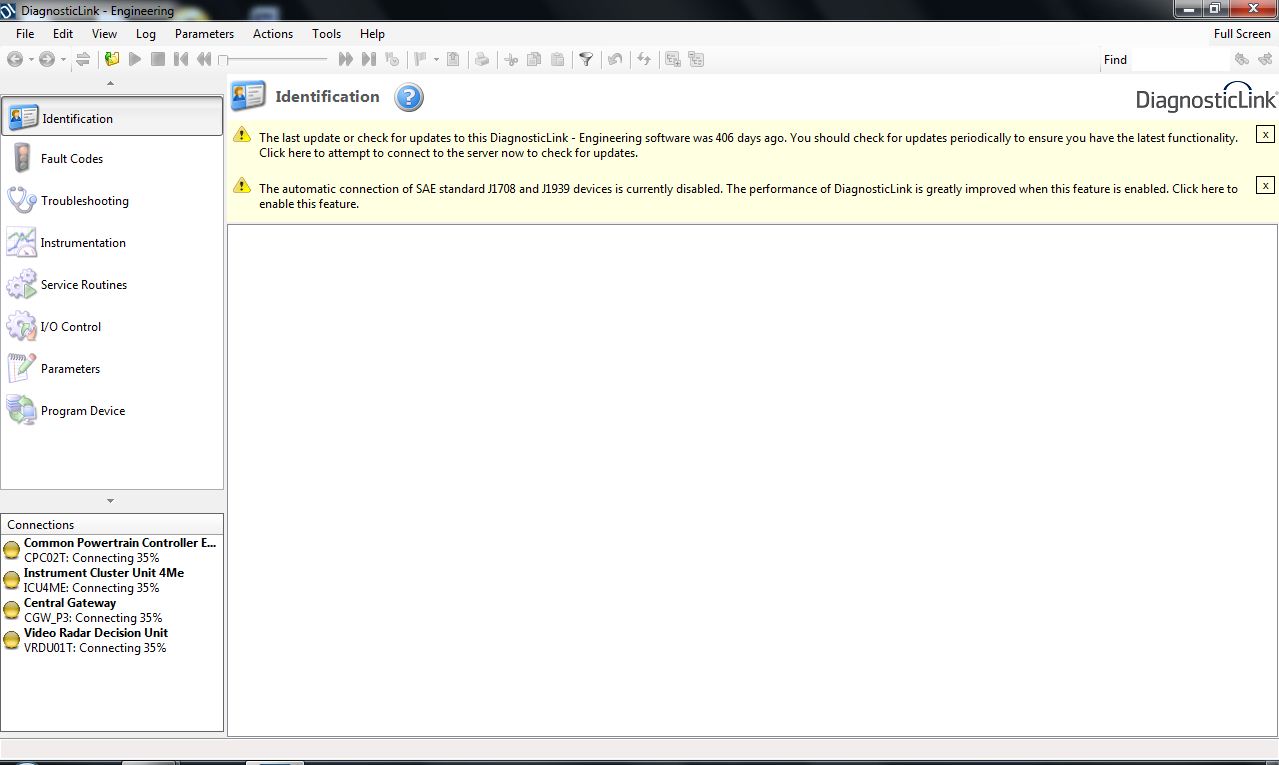Click the Copy toolbar icon

534,59
